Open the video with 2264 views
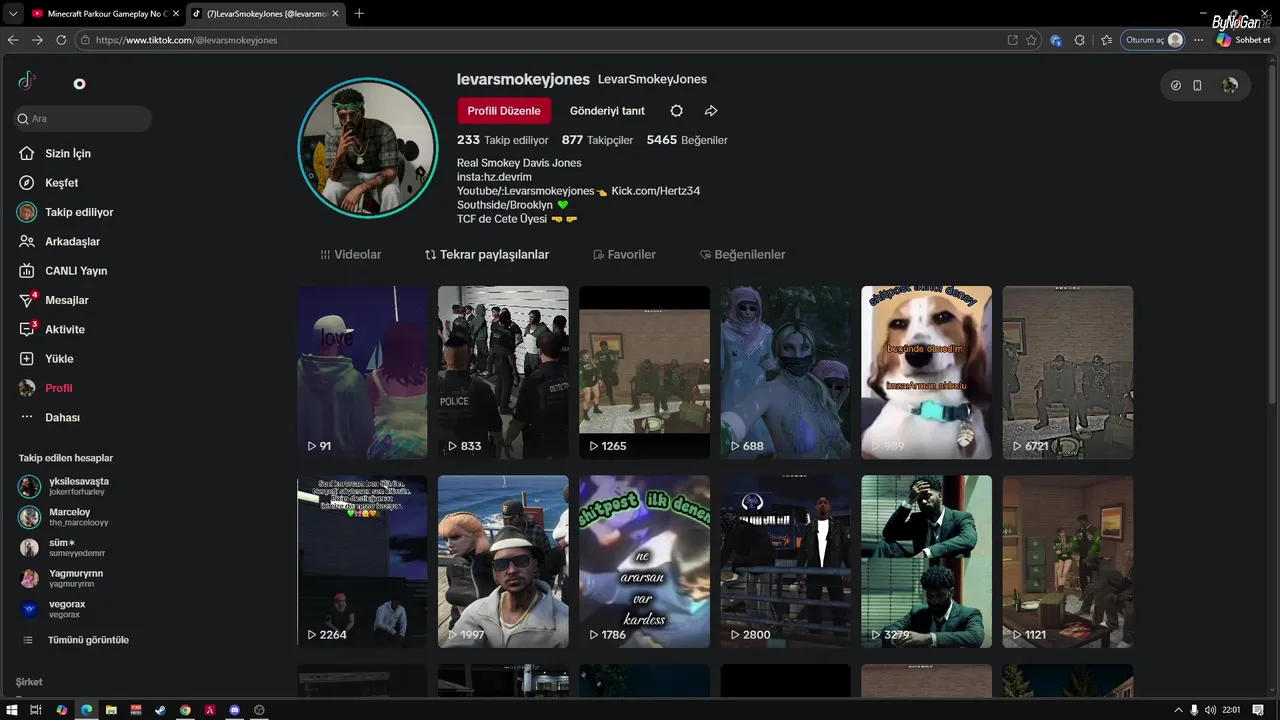 point(362,561)
